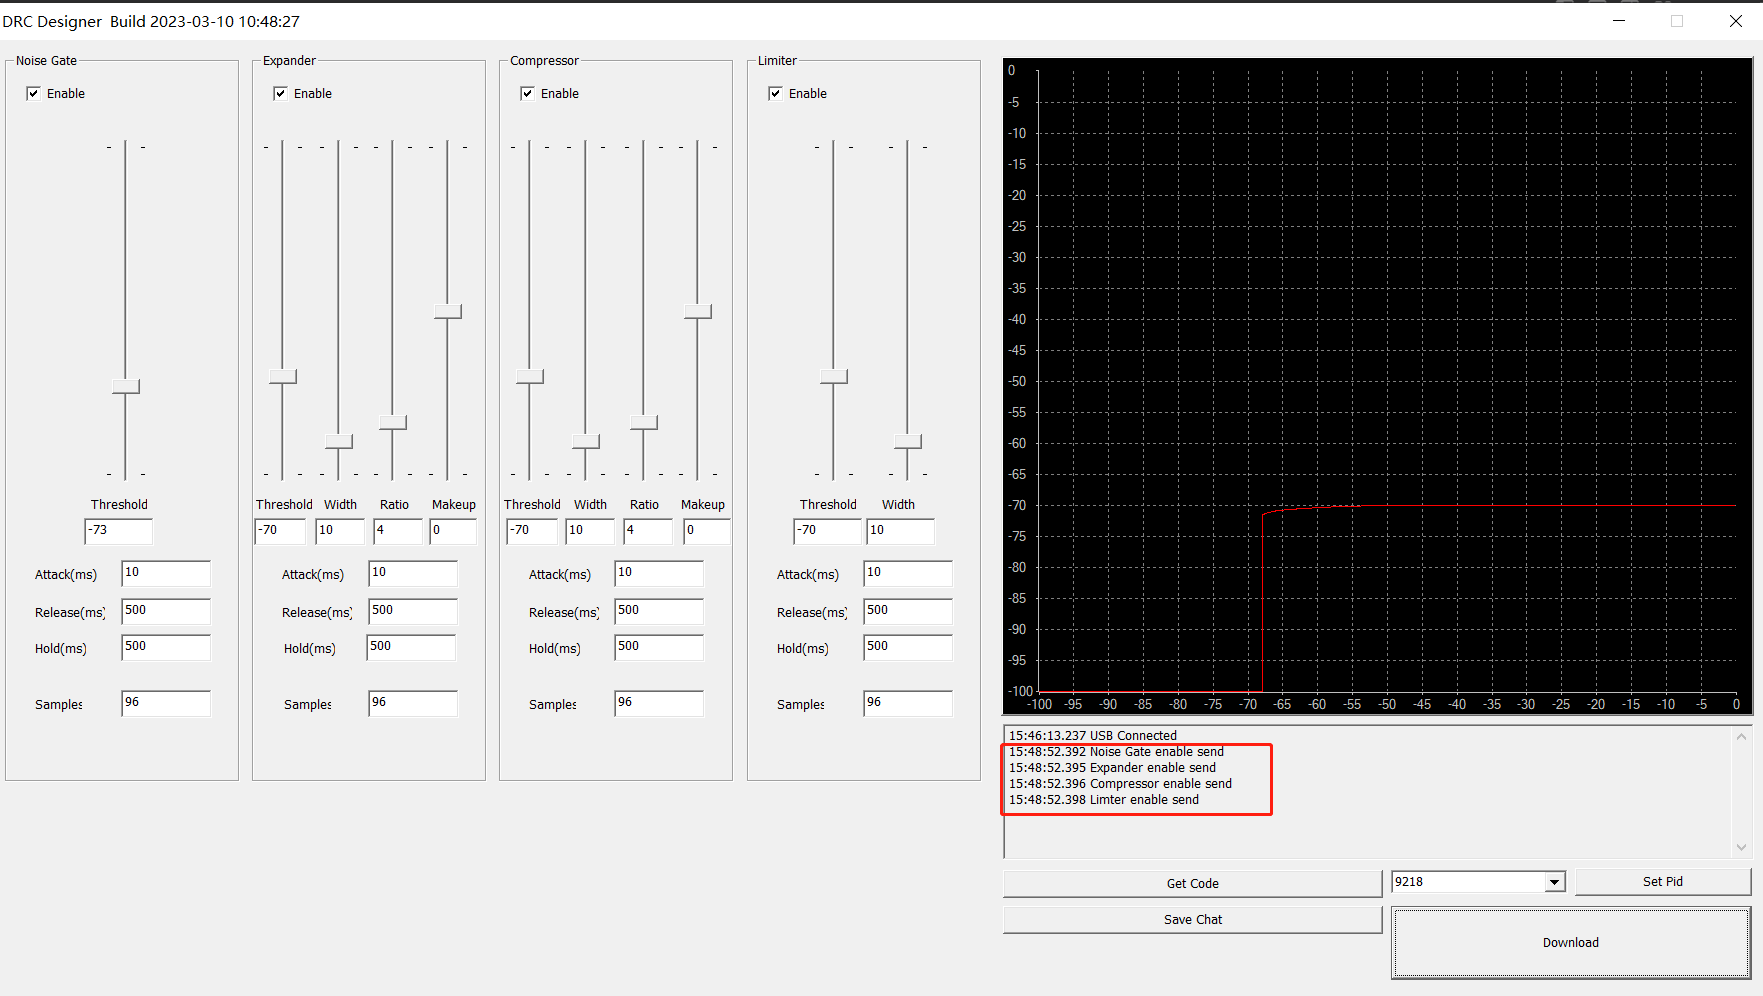
Task: Select the Limiter Threshold slider handle
Action: 832,374
